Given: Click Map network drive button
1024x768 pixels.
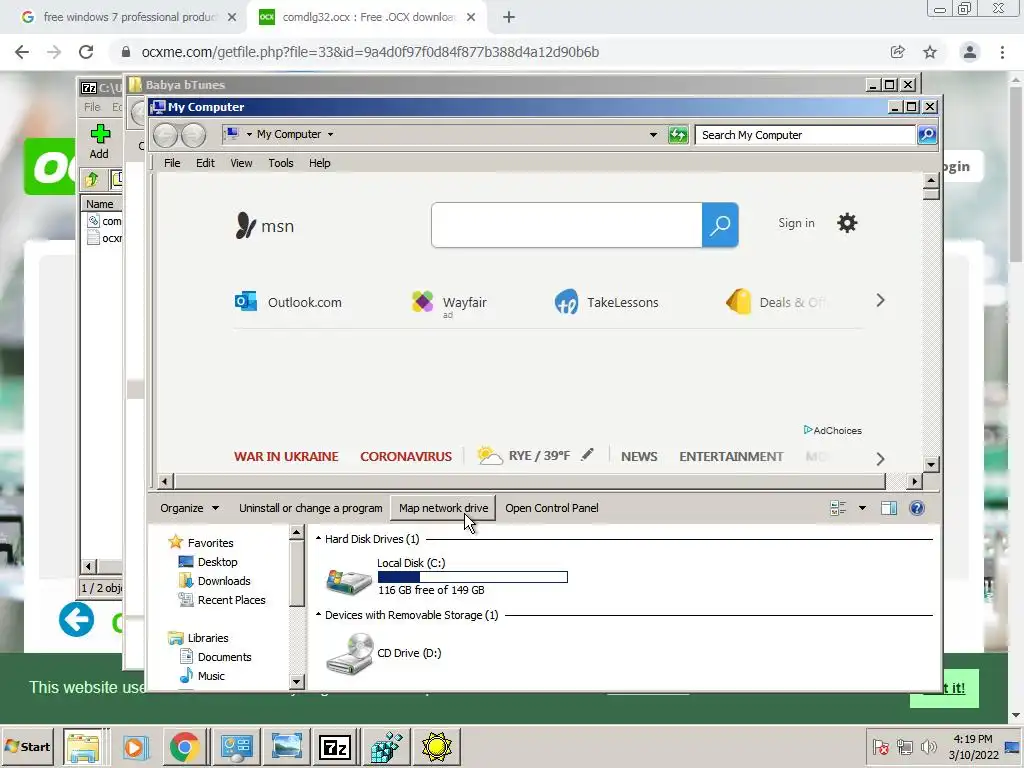Looking at the screenshot, I should [443, 508].
